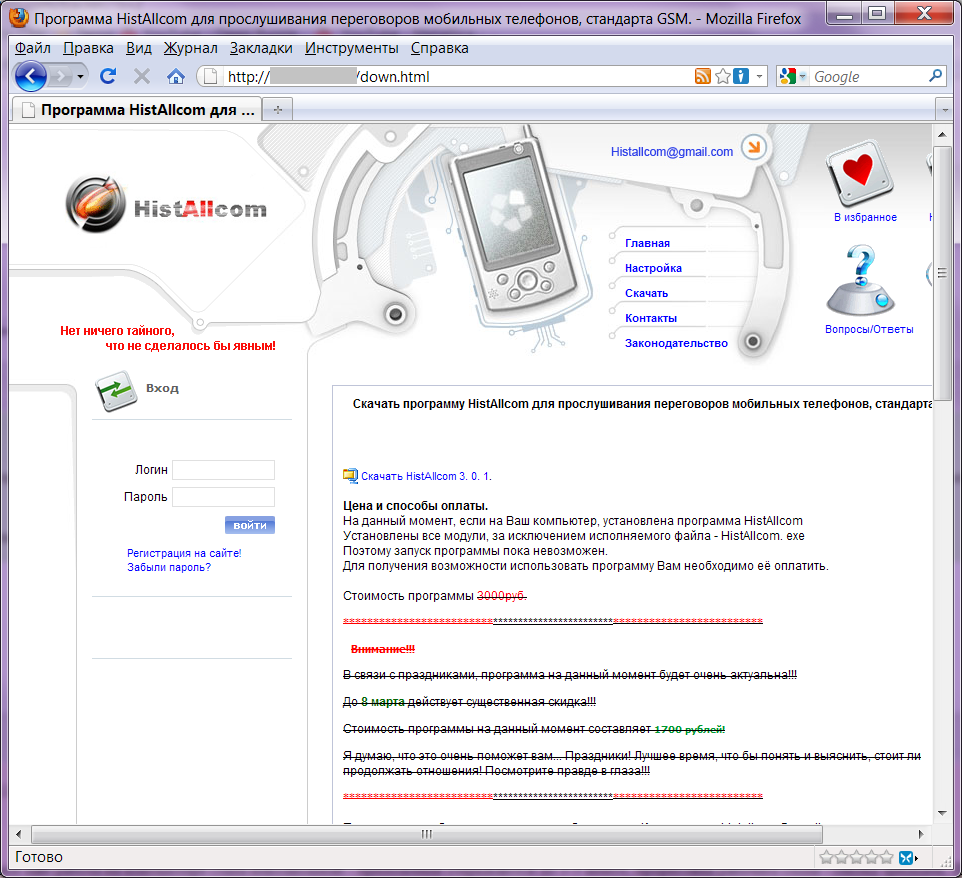
Task: Open the Правка menu
Action: pyautogui.click(x=88, y=48)
